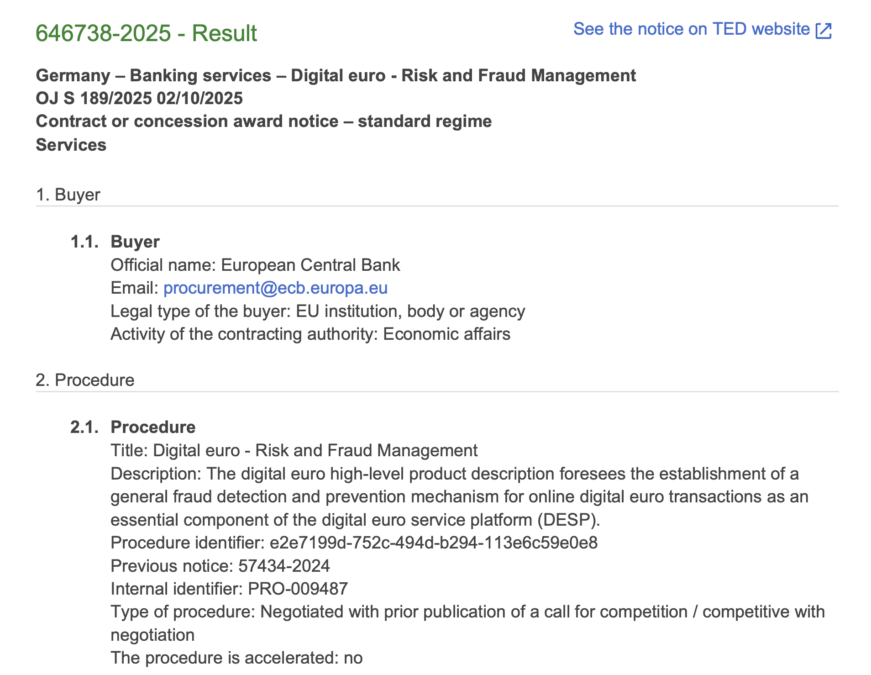Click the 'Title: Digital euro - Risk and Fraud Management' line
871x675 pixels.
tap(294, 450)
